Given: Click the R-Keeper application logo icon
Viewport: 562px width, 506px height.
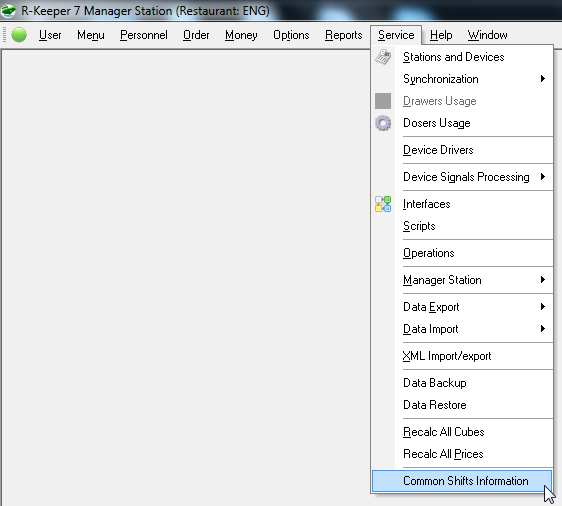Looking at the screenshot, I should click(x=8, y=10).
